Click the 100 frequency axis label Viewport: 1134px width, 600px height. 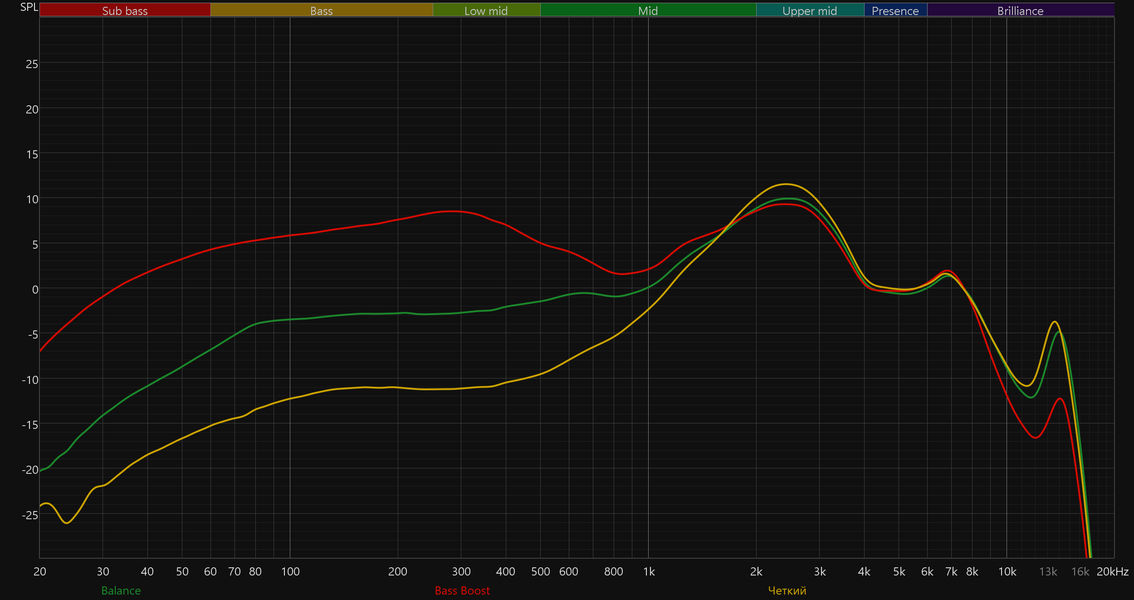(290, 572)
